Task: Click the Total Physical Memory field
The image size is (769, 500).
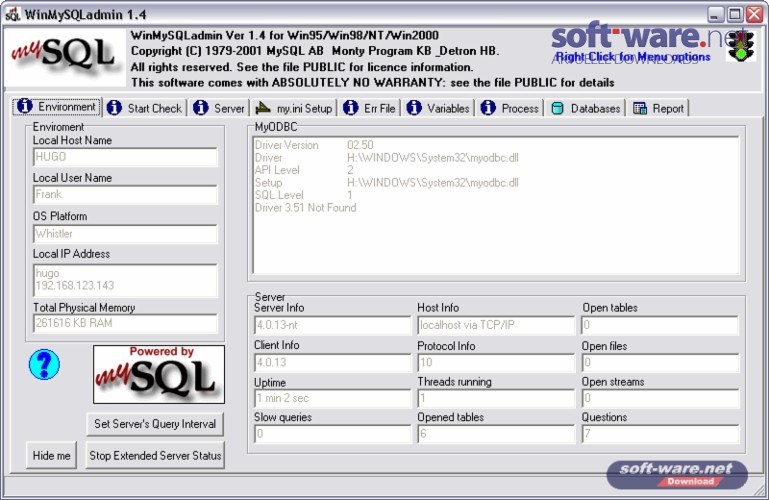Action: pyautogui.click(x=125, y=324)
